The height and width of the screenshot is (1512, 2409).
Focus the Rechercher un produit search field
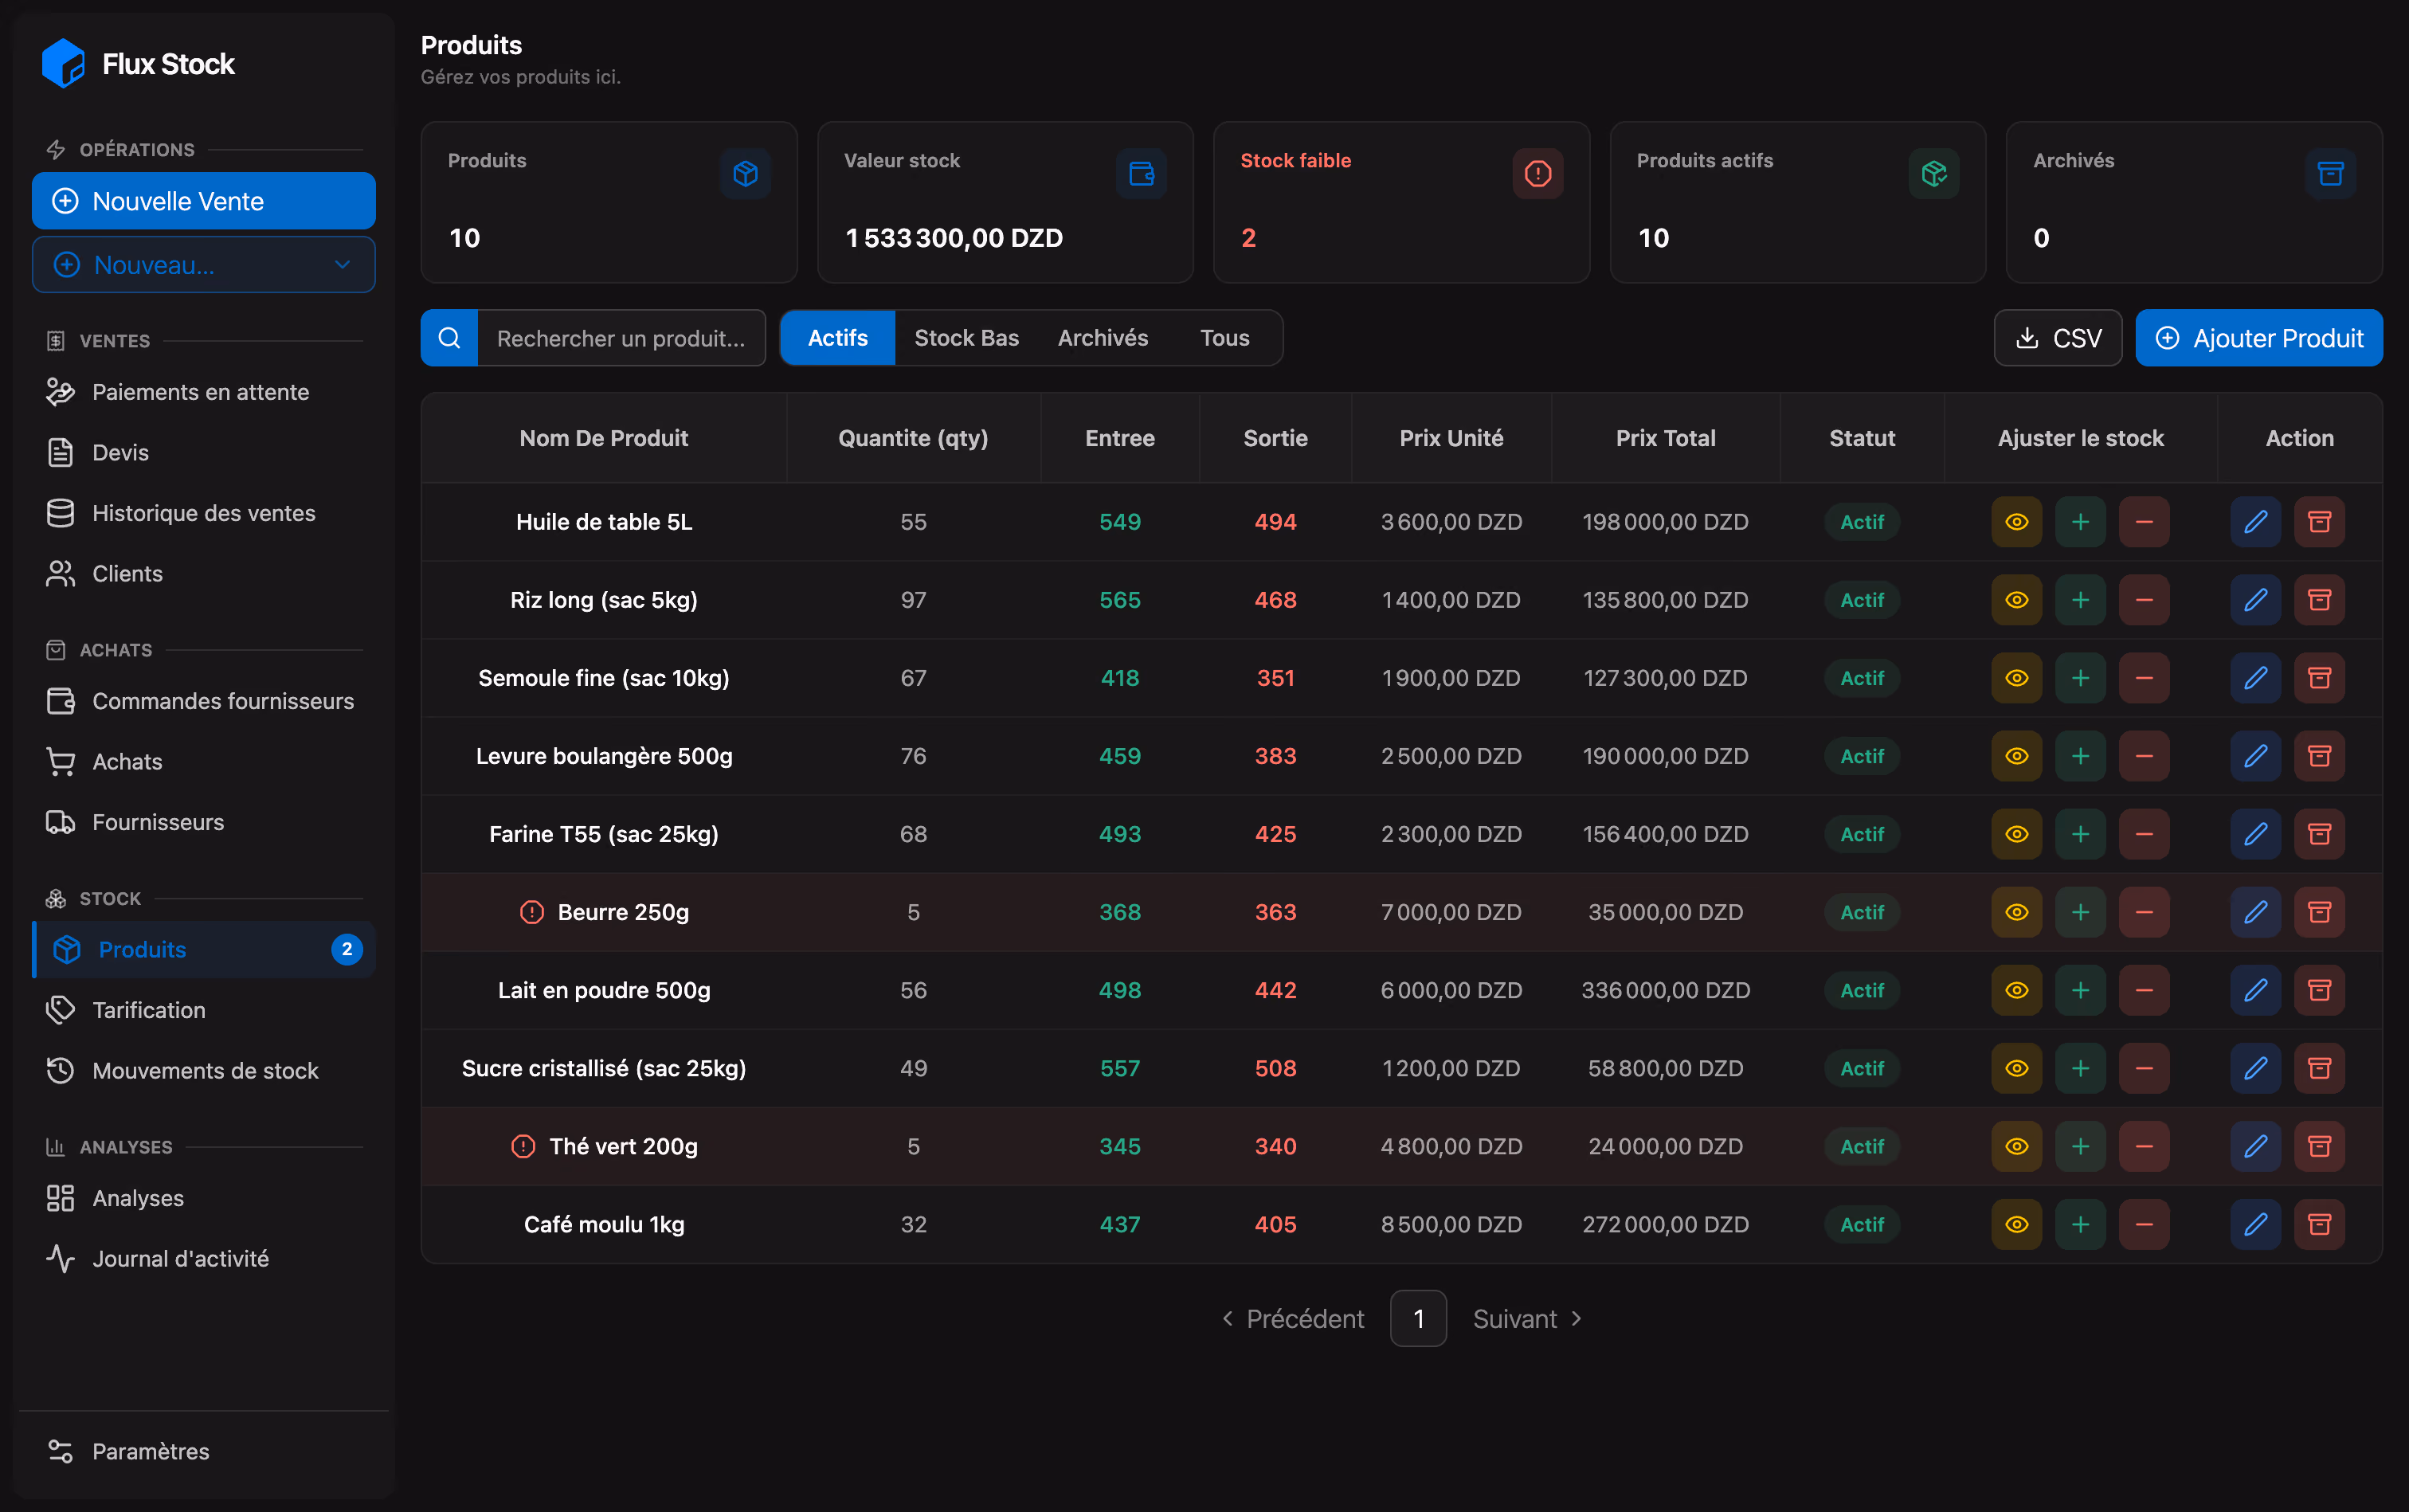[621, 338]
